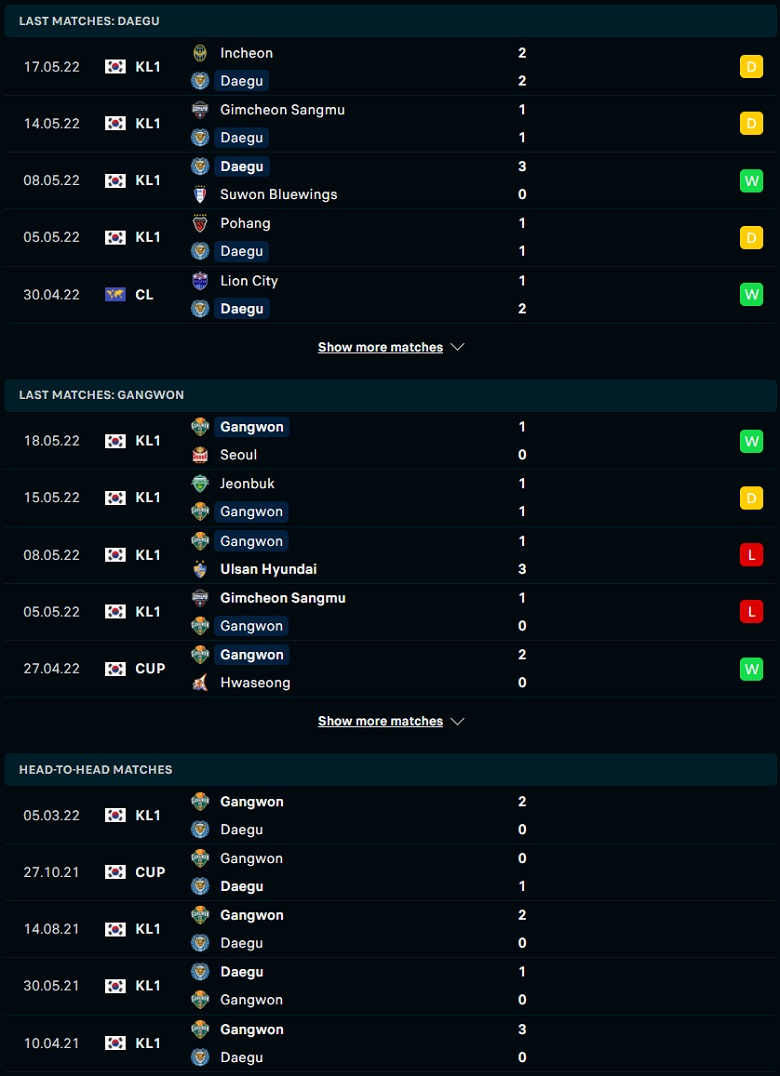Select the Last Matches: Daegu header
780x1076 pixels.
tap(89, 21)
